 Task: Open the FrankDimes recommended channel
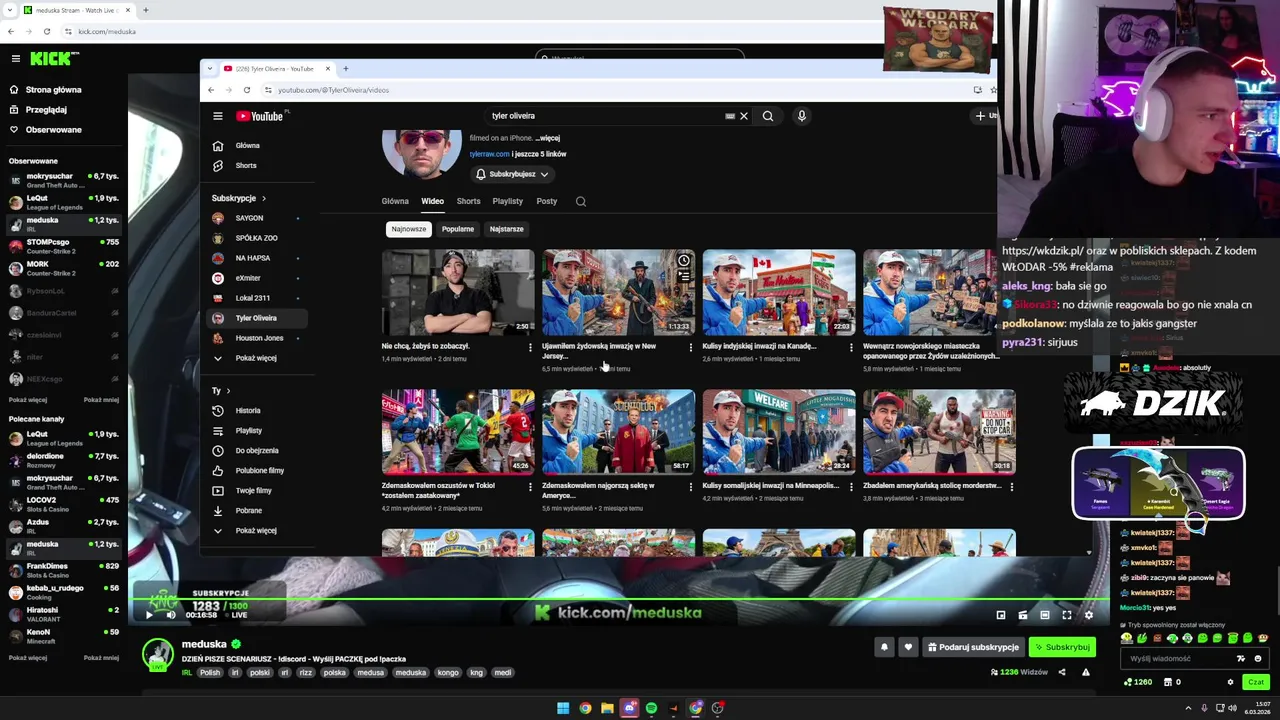64,570
